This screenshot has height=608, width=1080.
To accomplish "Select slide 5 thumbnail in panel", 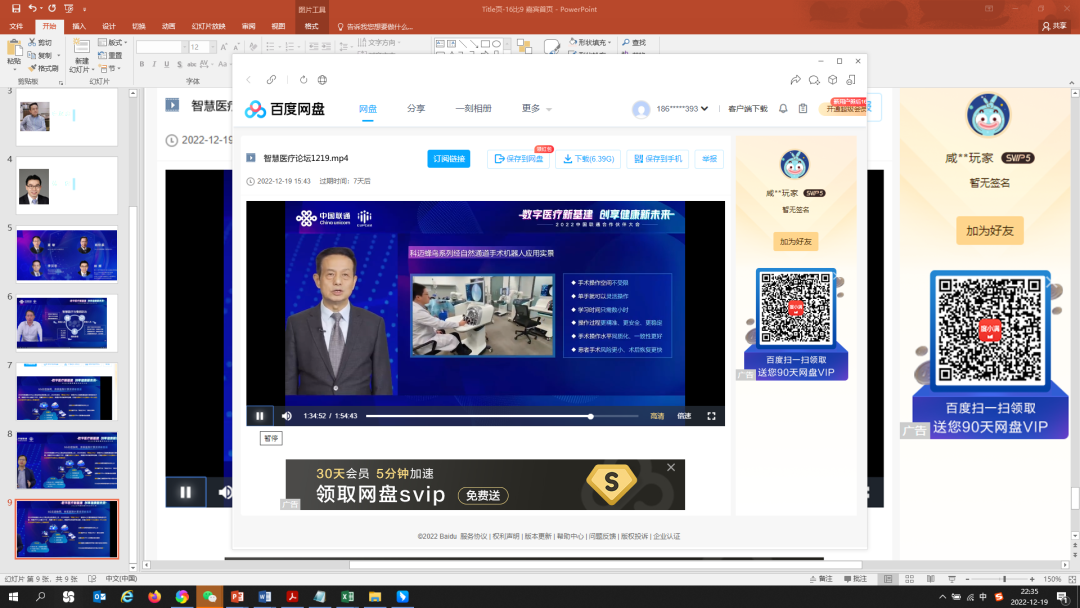I will click(x=67, y=255).
